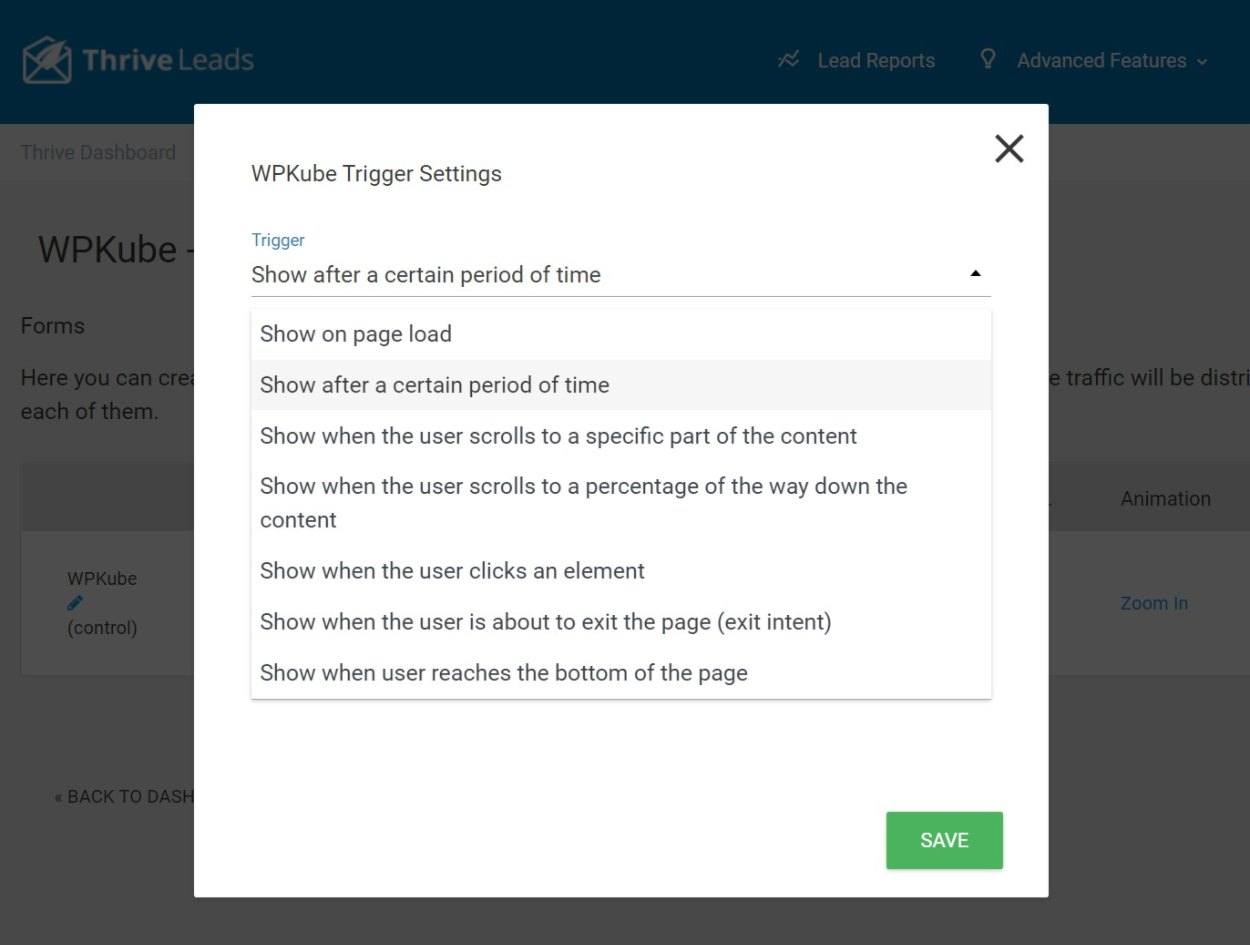Select "Show on page load" option
1250x945 pixels.
click(x=621, y=334)
